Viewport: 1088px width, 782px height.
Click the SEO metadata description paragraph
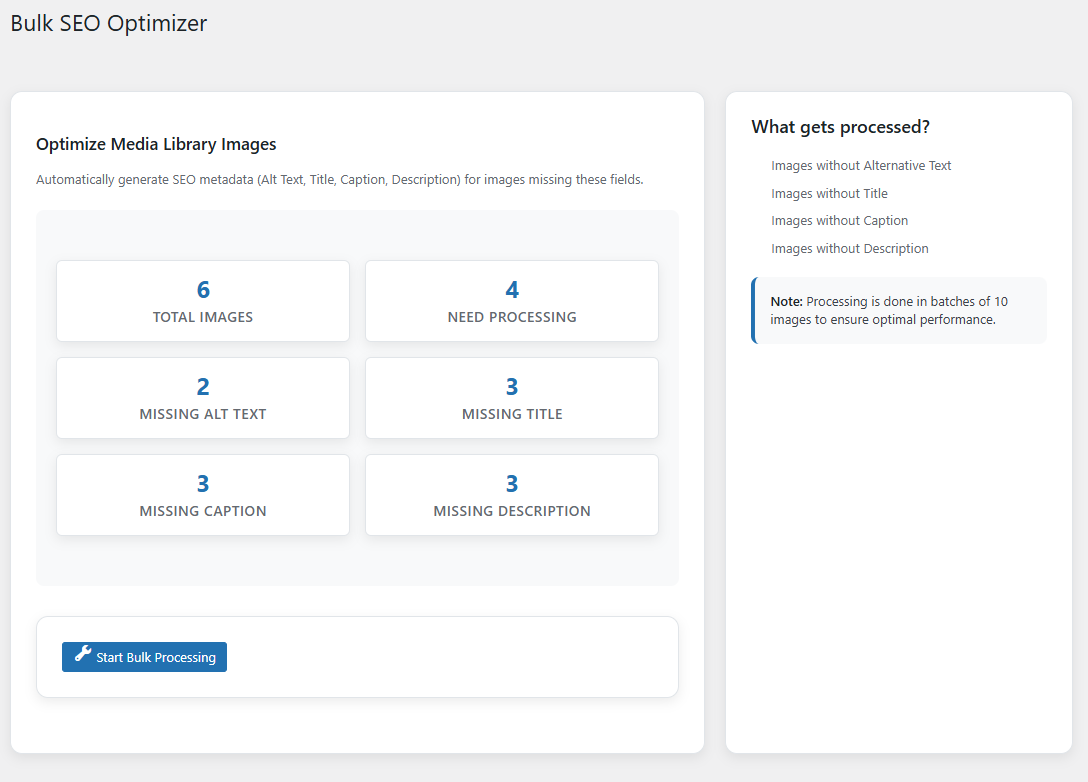[339, 180]
